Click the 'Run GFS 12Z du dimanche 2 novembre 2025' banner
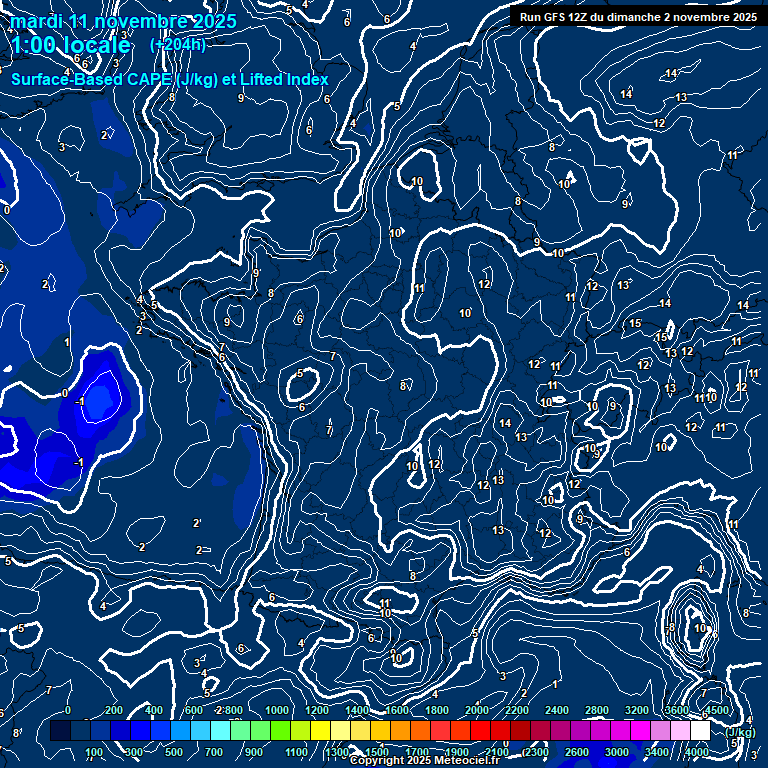The height and width of the screenshot is (768, 768). [x=638, y=17]
